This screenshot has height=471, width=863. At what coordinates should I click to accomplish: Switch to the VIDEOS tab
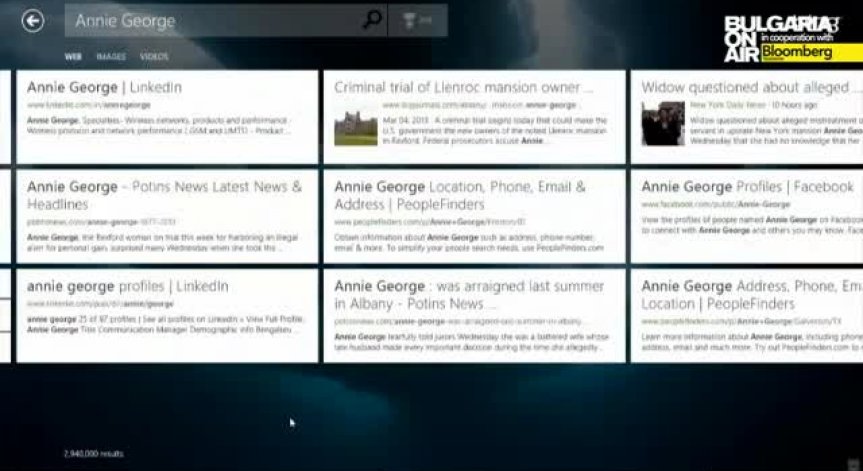(154, 57)
